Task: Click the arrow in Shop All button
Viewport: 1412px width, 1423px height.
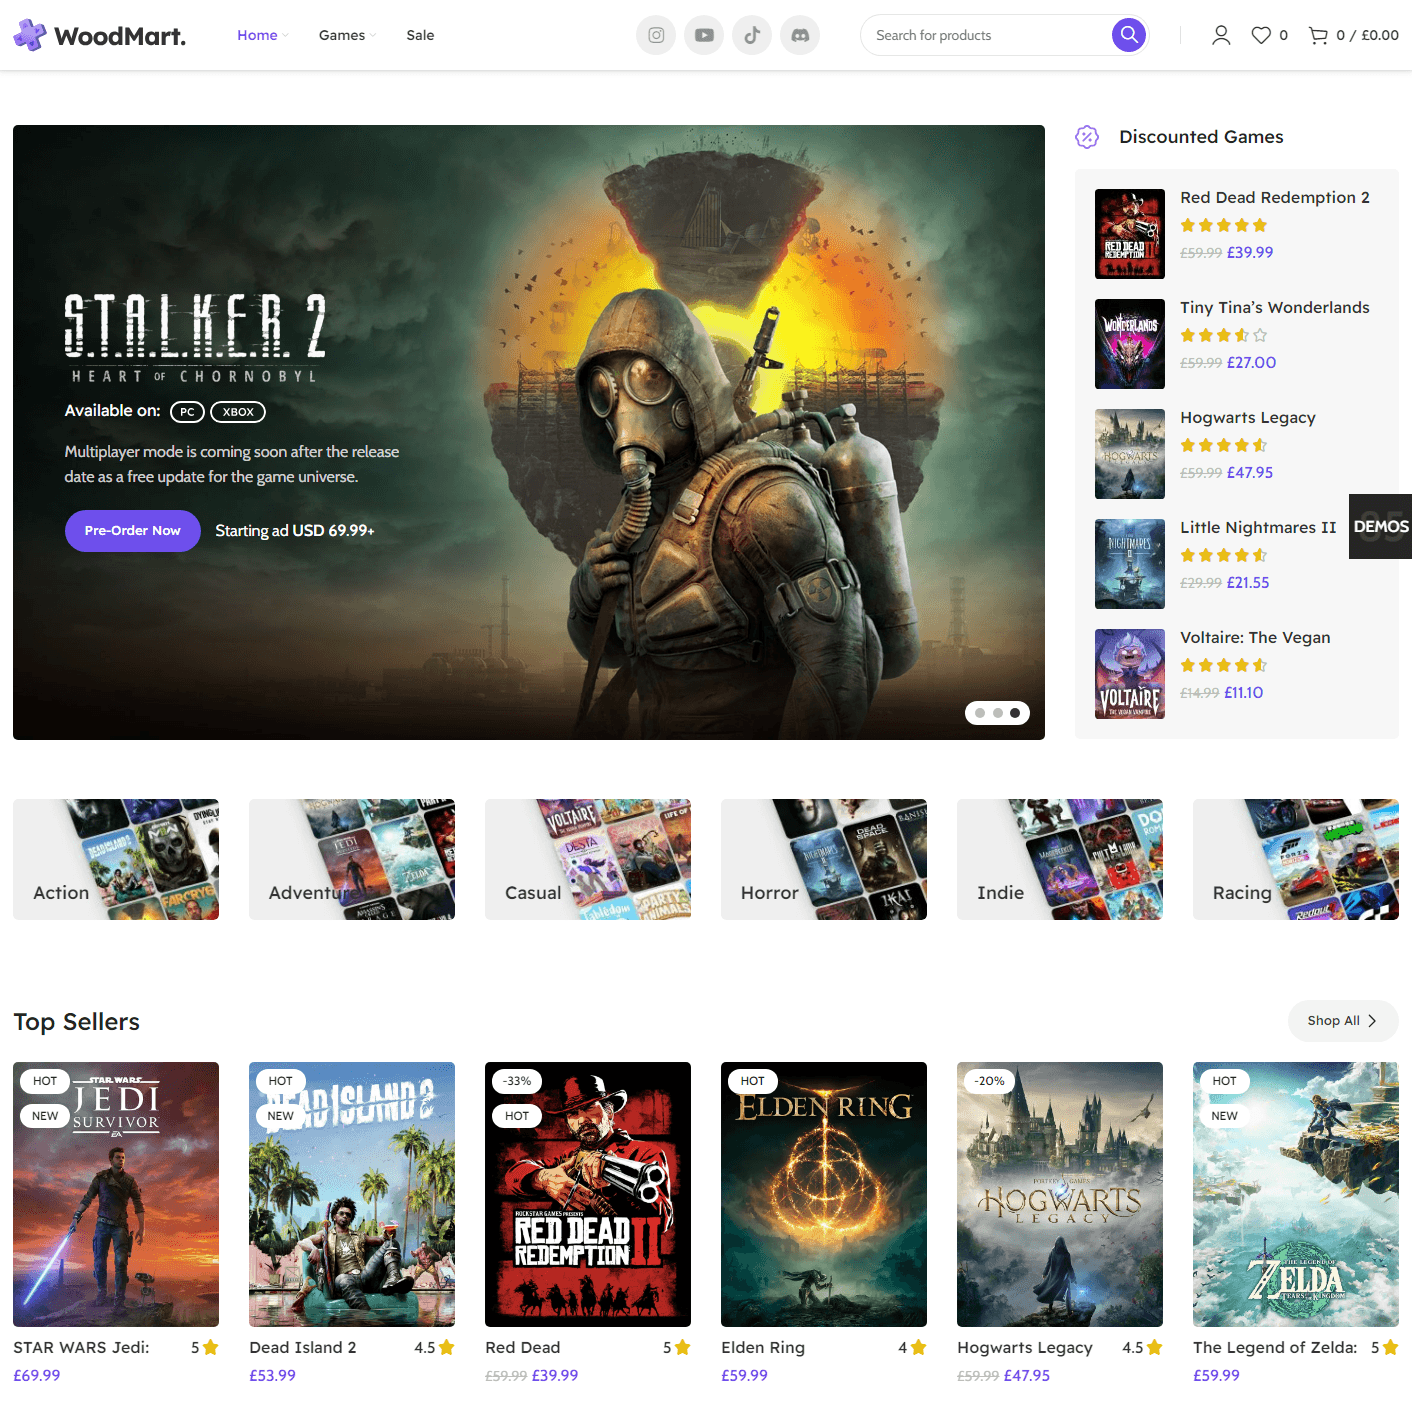Action: point(1372,1021)
